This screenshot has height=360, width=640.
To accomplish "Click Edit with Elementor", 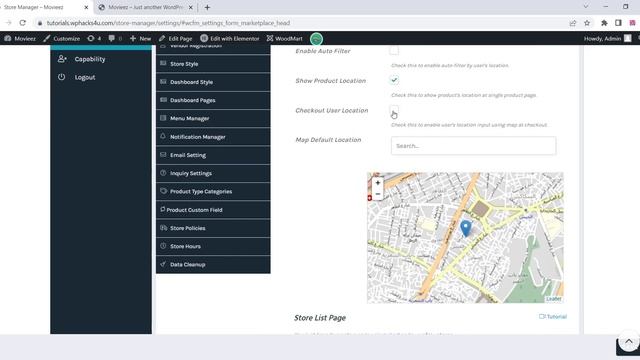I will 230,38.
